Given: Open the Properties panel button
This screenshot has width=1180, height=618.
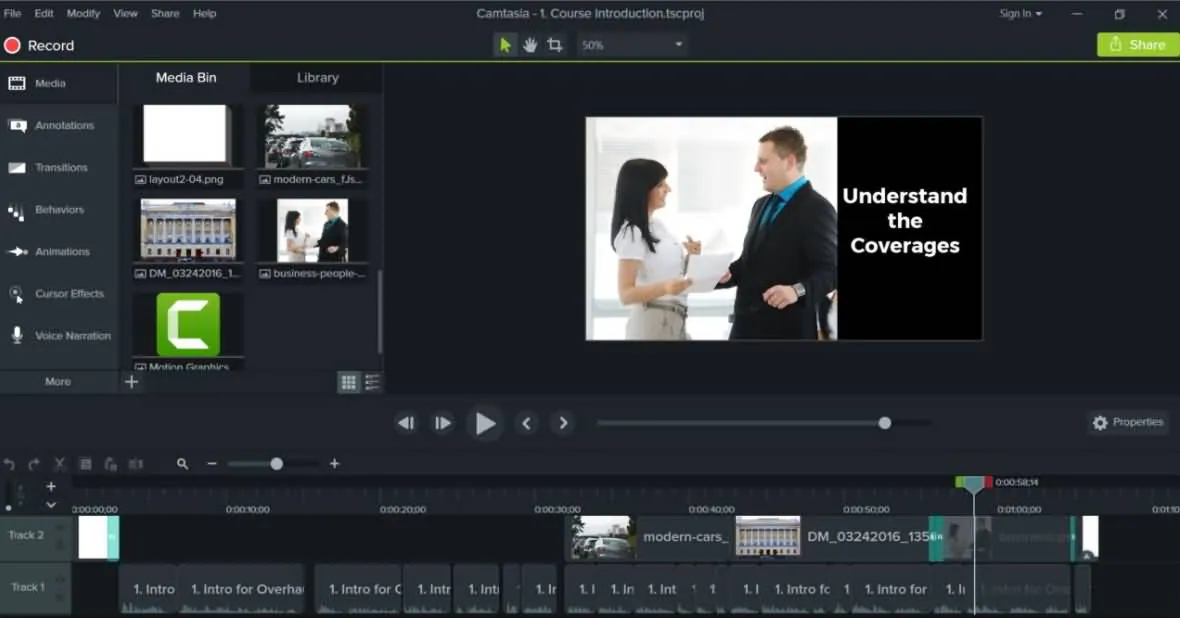Looking at the screenshot, I should click(x=1127, y=422).
